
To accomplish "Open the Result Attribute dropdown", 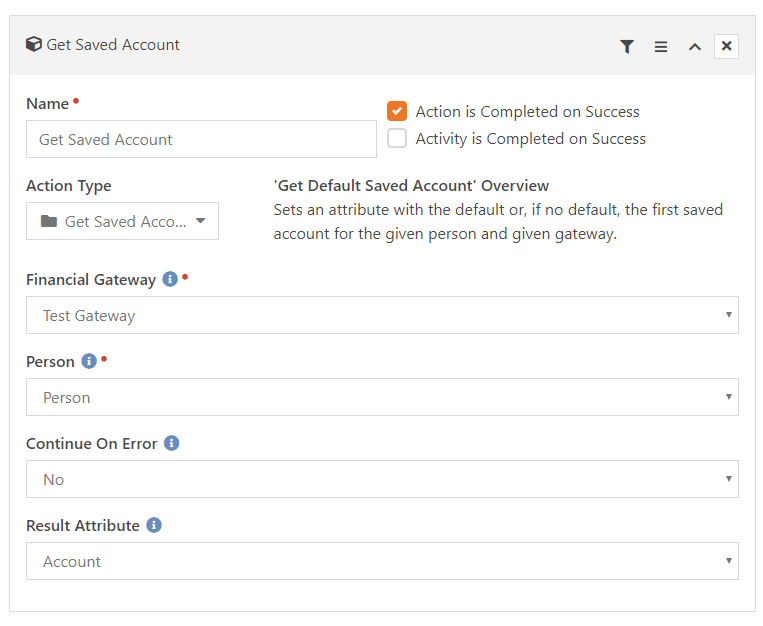I will pos(382,561).
